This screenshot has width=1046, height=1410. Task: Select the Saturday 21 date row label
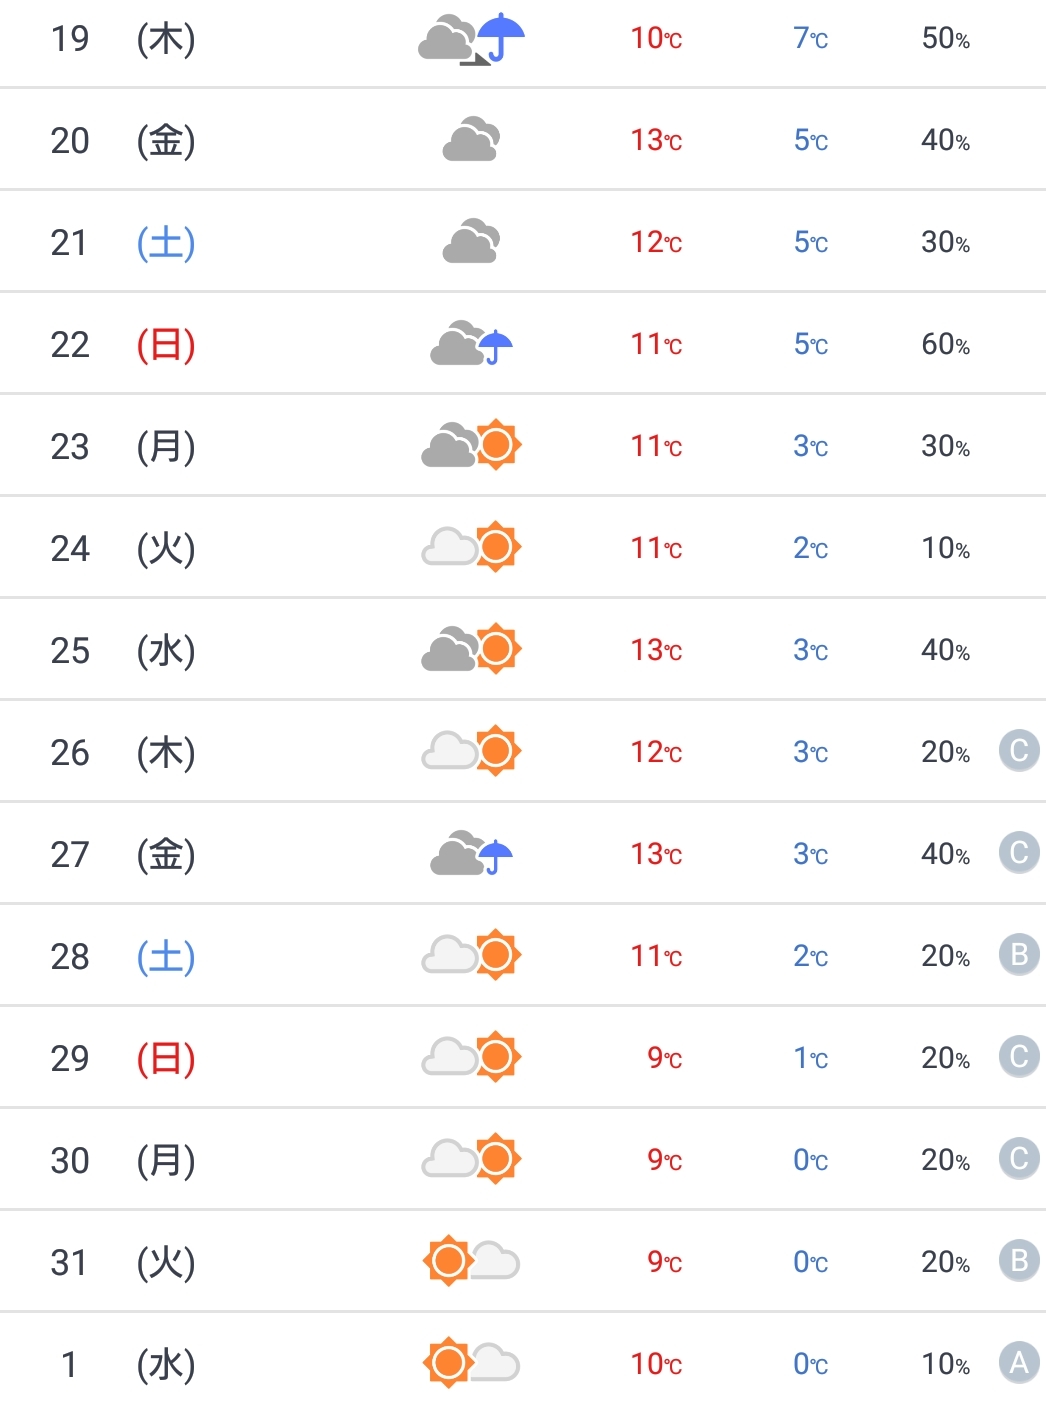click(122, 243)
